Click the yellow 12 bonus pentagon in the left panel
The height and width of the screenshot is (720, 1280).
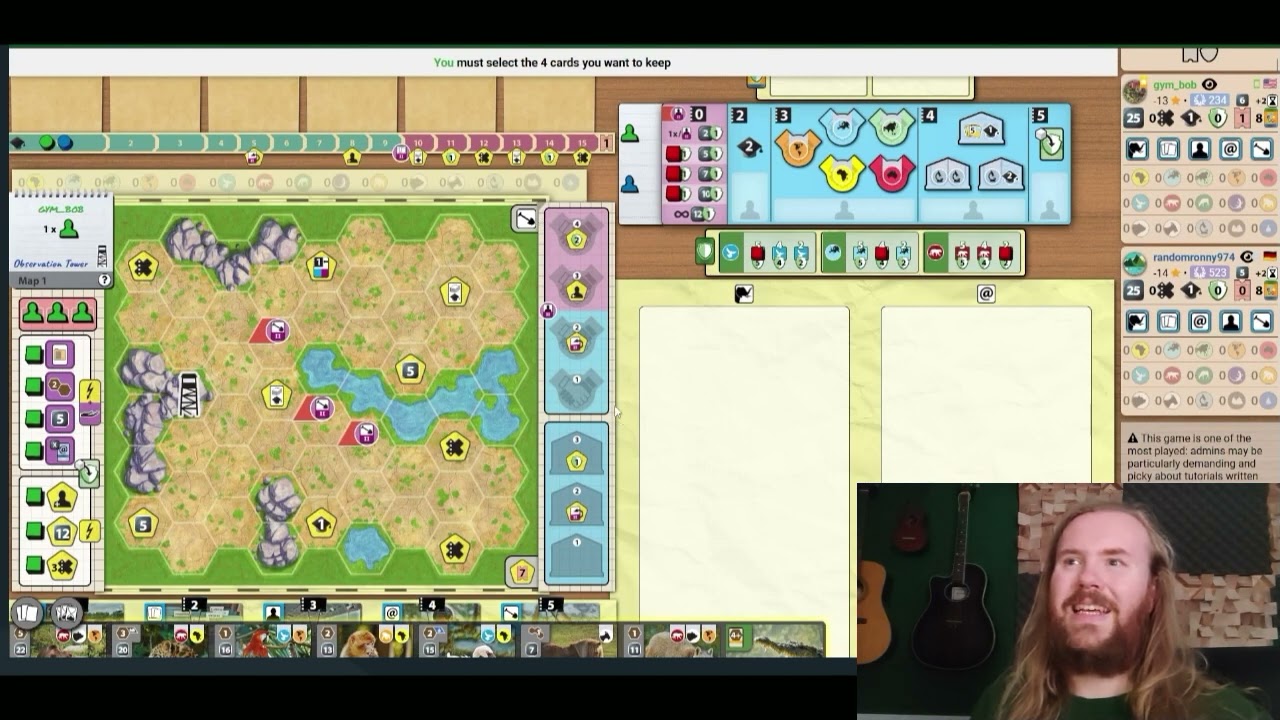pos(62,533)
